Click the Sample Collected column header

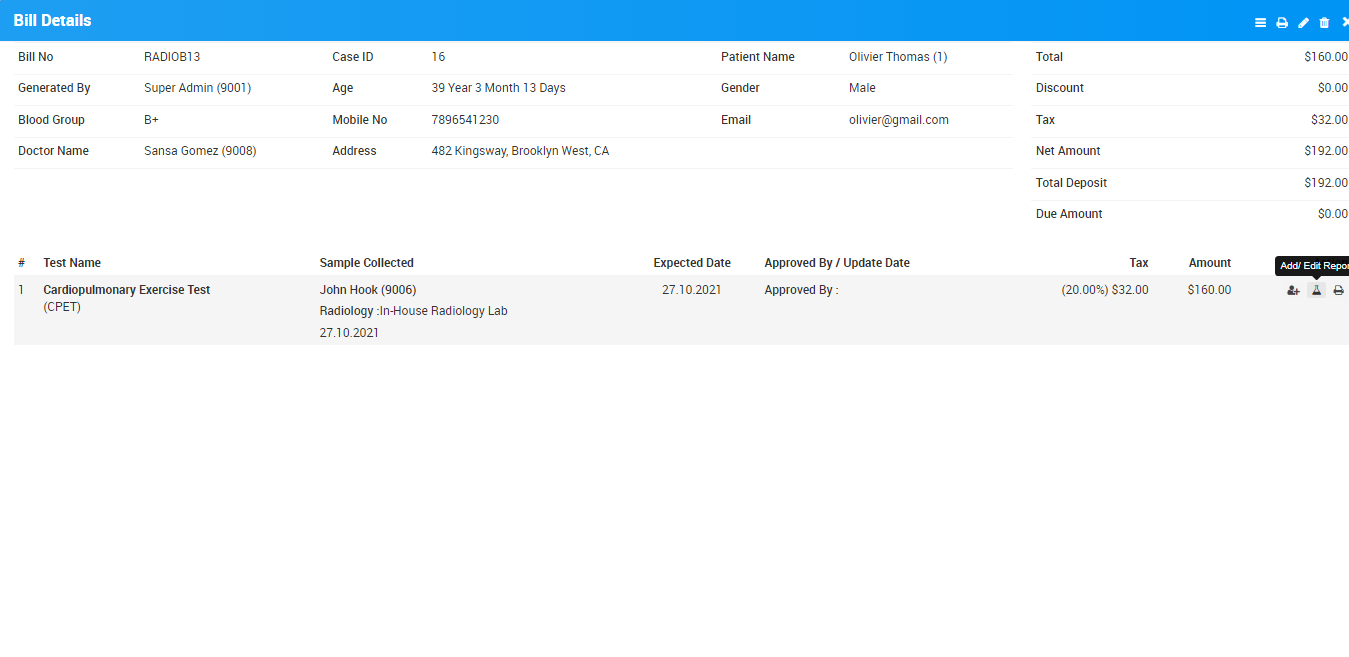[x=366, y=263]
